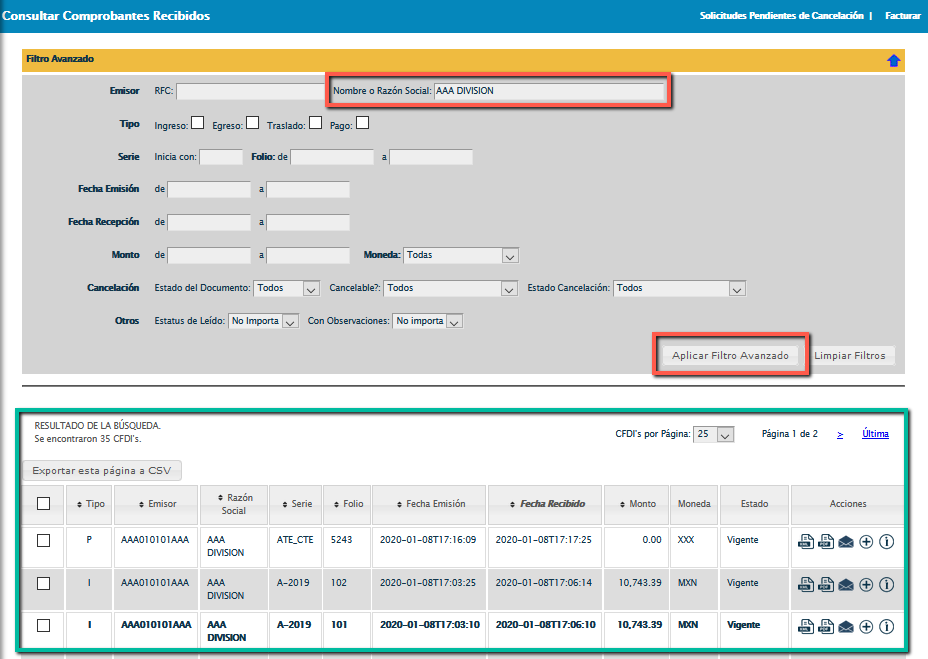This screenshot has width=928, height=659.
Task: Click plus icon for folio 102 row
Action: (x=866, y=585)
